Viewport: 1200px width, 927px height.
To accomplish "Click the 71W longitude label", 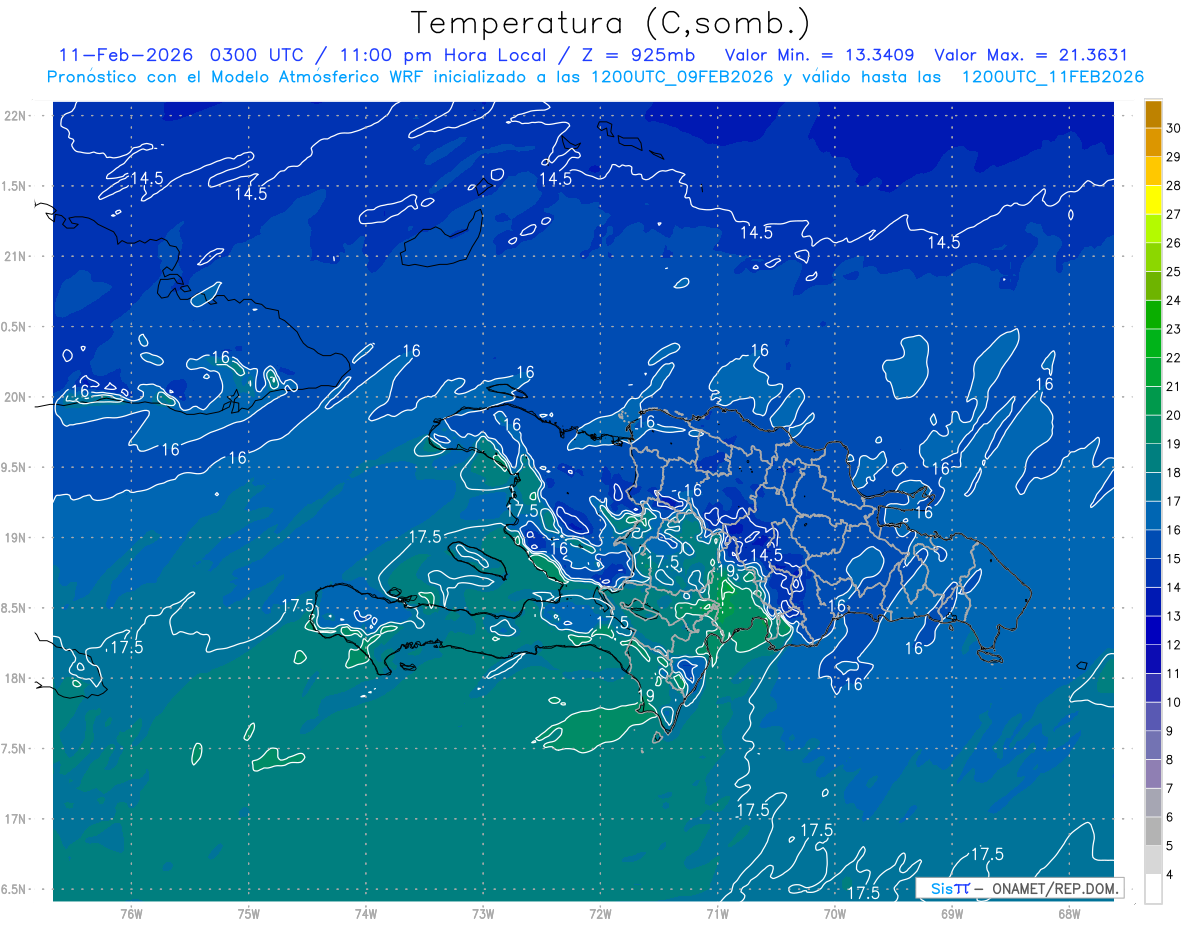I will click(717, 914).
